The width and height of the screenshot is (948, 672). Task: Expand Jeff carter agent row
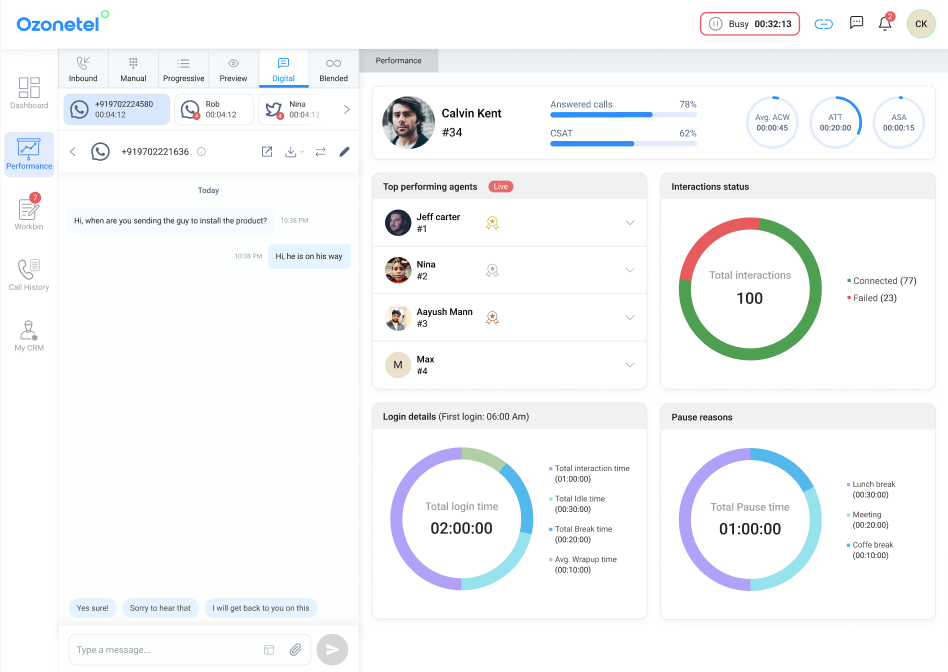click(x=630, y=223)
